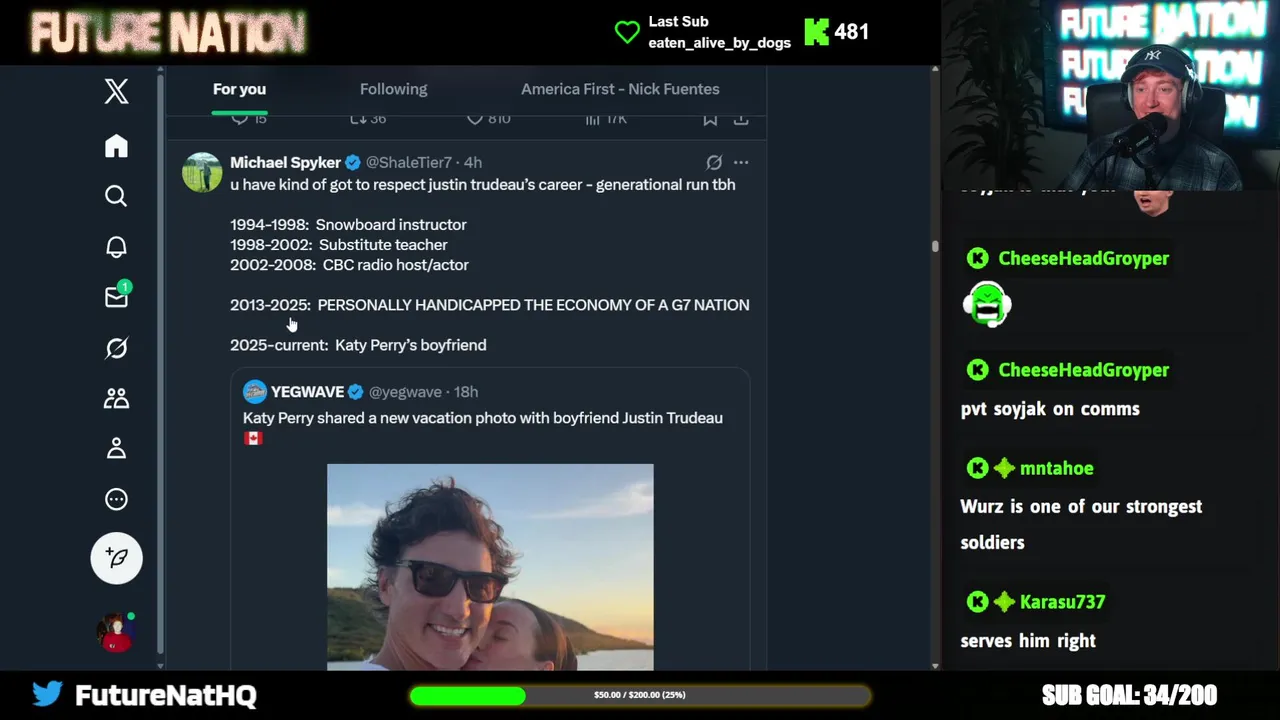Open account avatar at sidebar bottom
Screen dimensions: 1280x720
click(114, 632)
